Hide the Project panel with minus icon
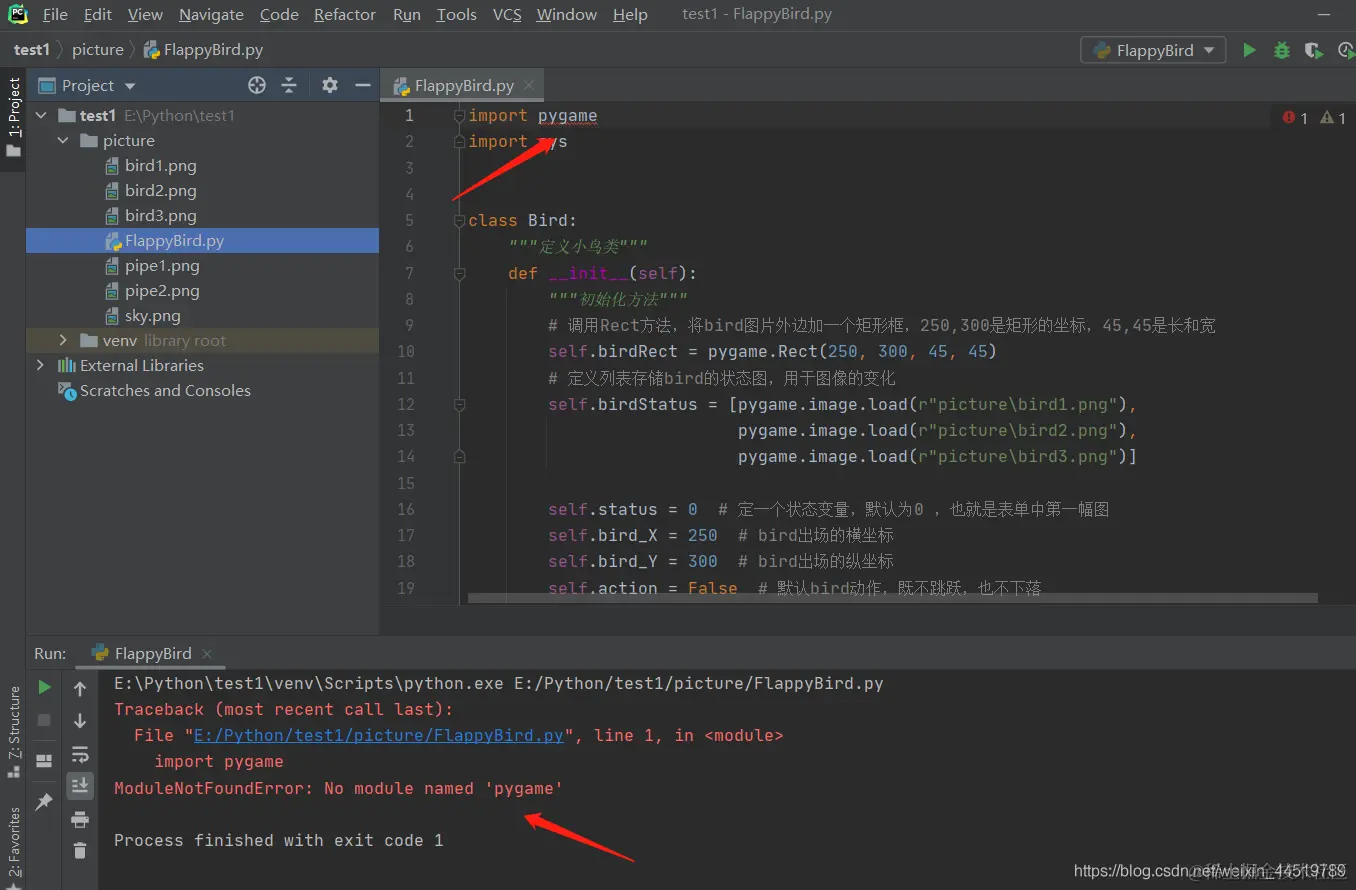Viewport: 1356px width, 890px height. [362, 85]
